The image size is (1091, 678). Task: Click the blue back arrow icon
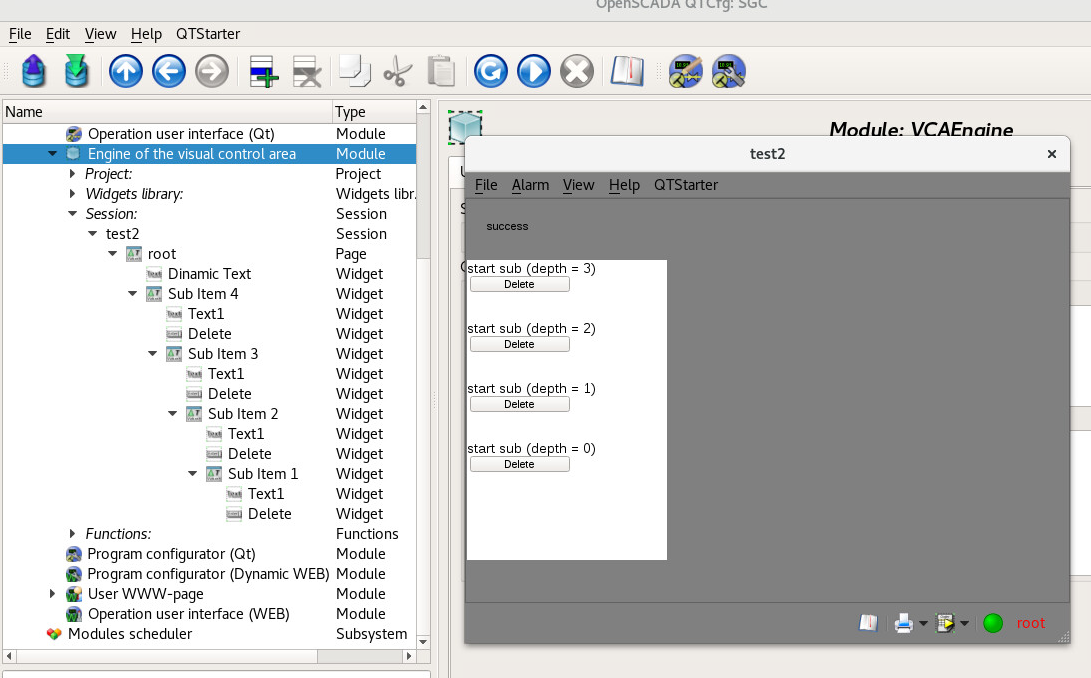click(x=169, y=72)
